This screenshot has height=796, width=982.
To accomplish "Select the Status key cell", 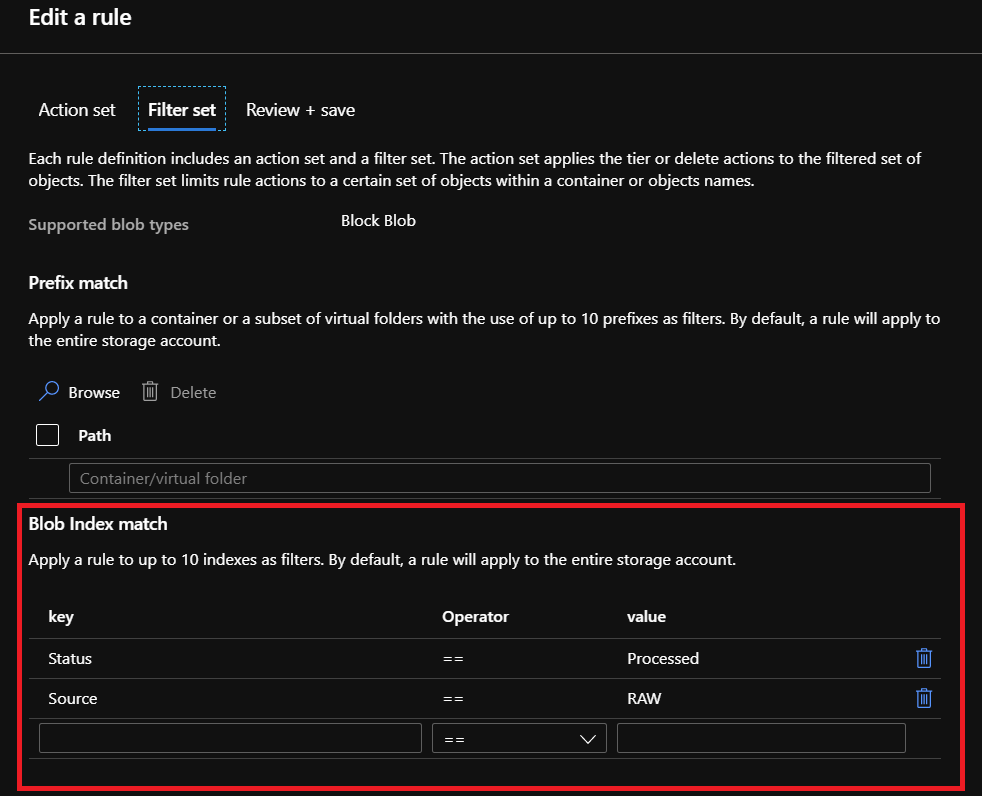I will 70,658.
